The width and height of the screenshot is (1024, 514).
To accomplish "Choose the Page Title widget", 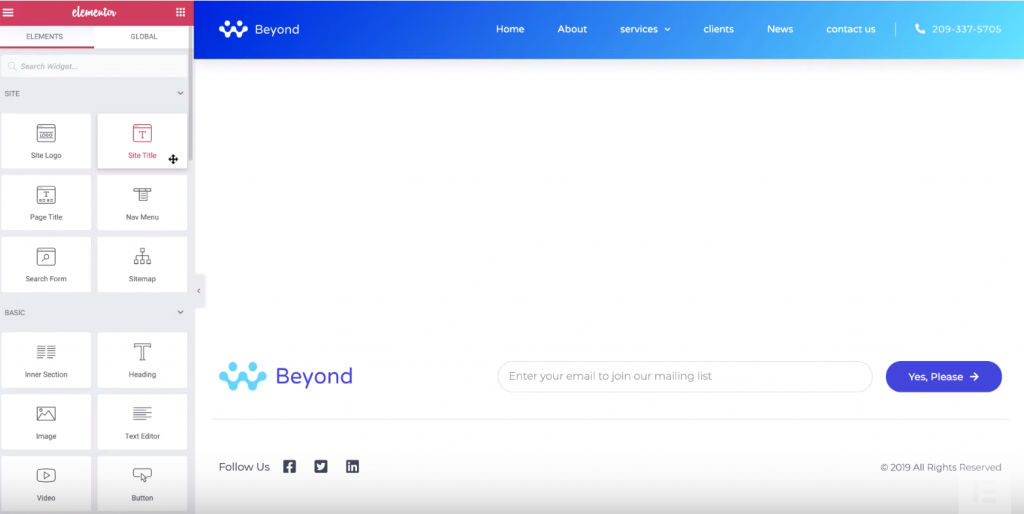I will (46, 203).
